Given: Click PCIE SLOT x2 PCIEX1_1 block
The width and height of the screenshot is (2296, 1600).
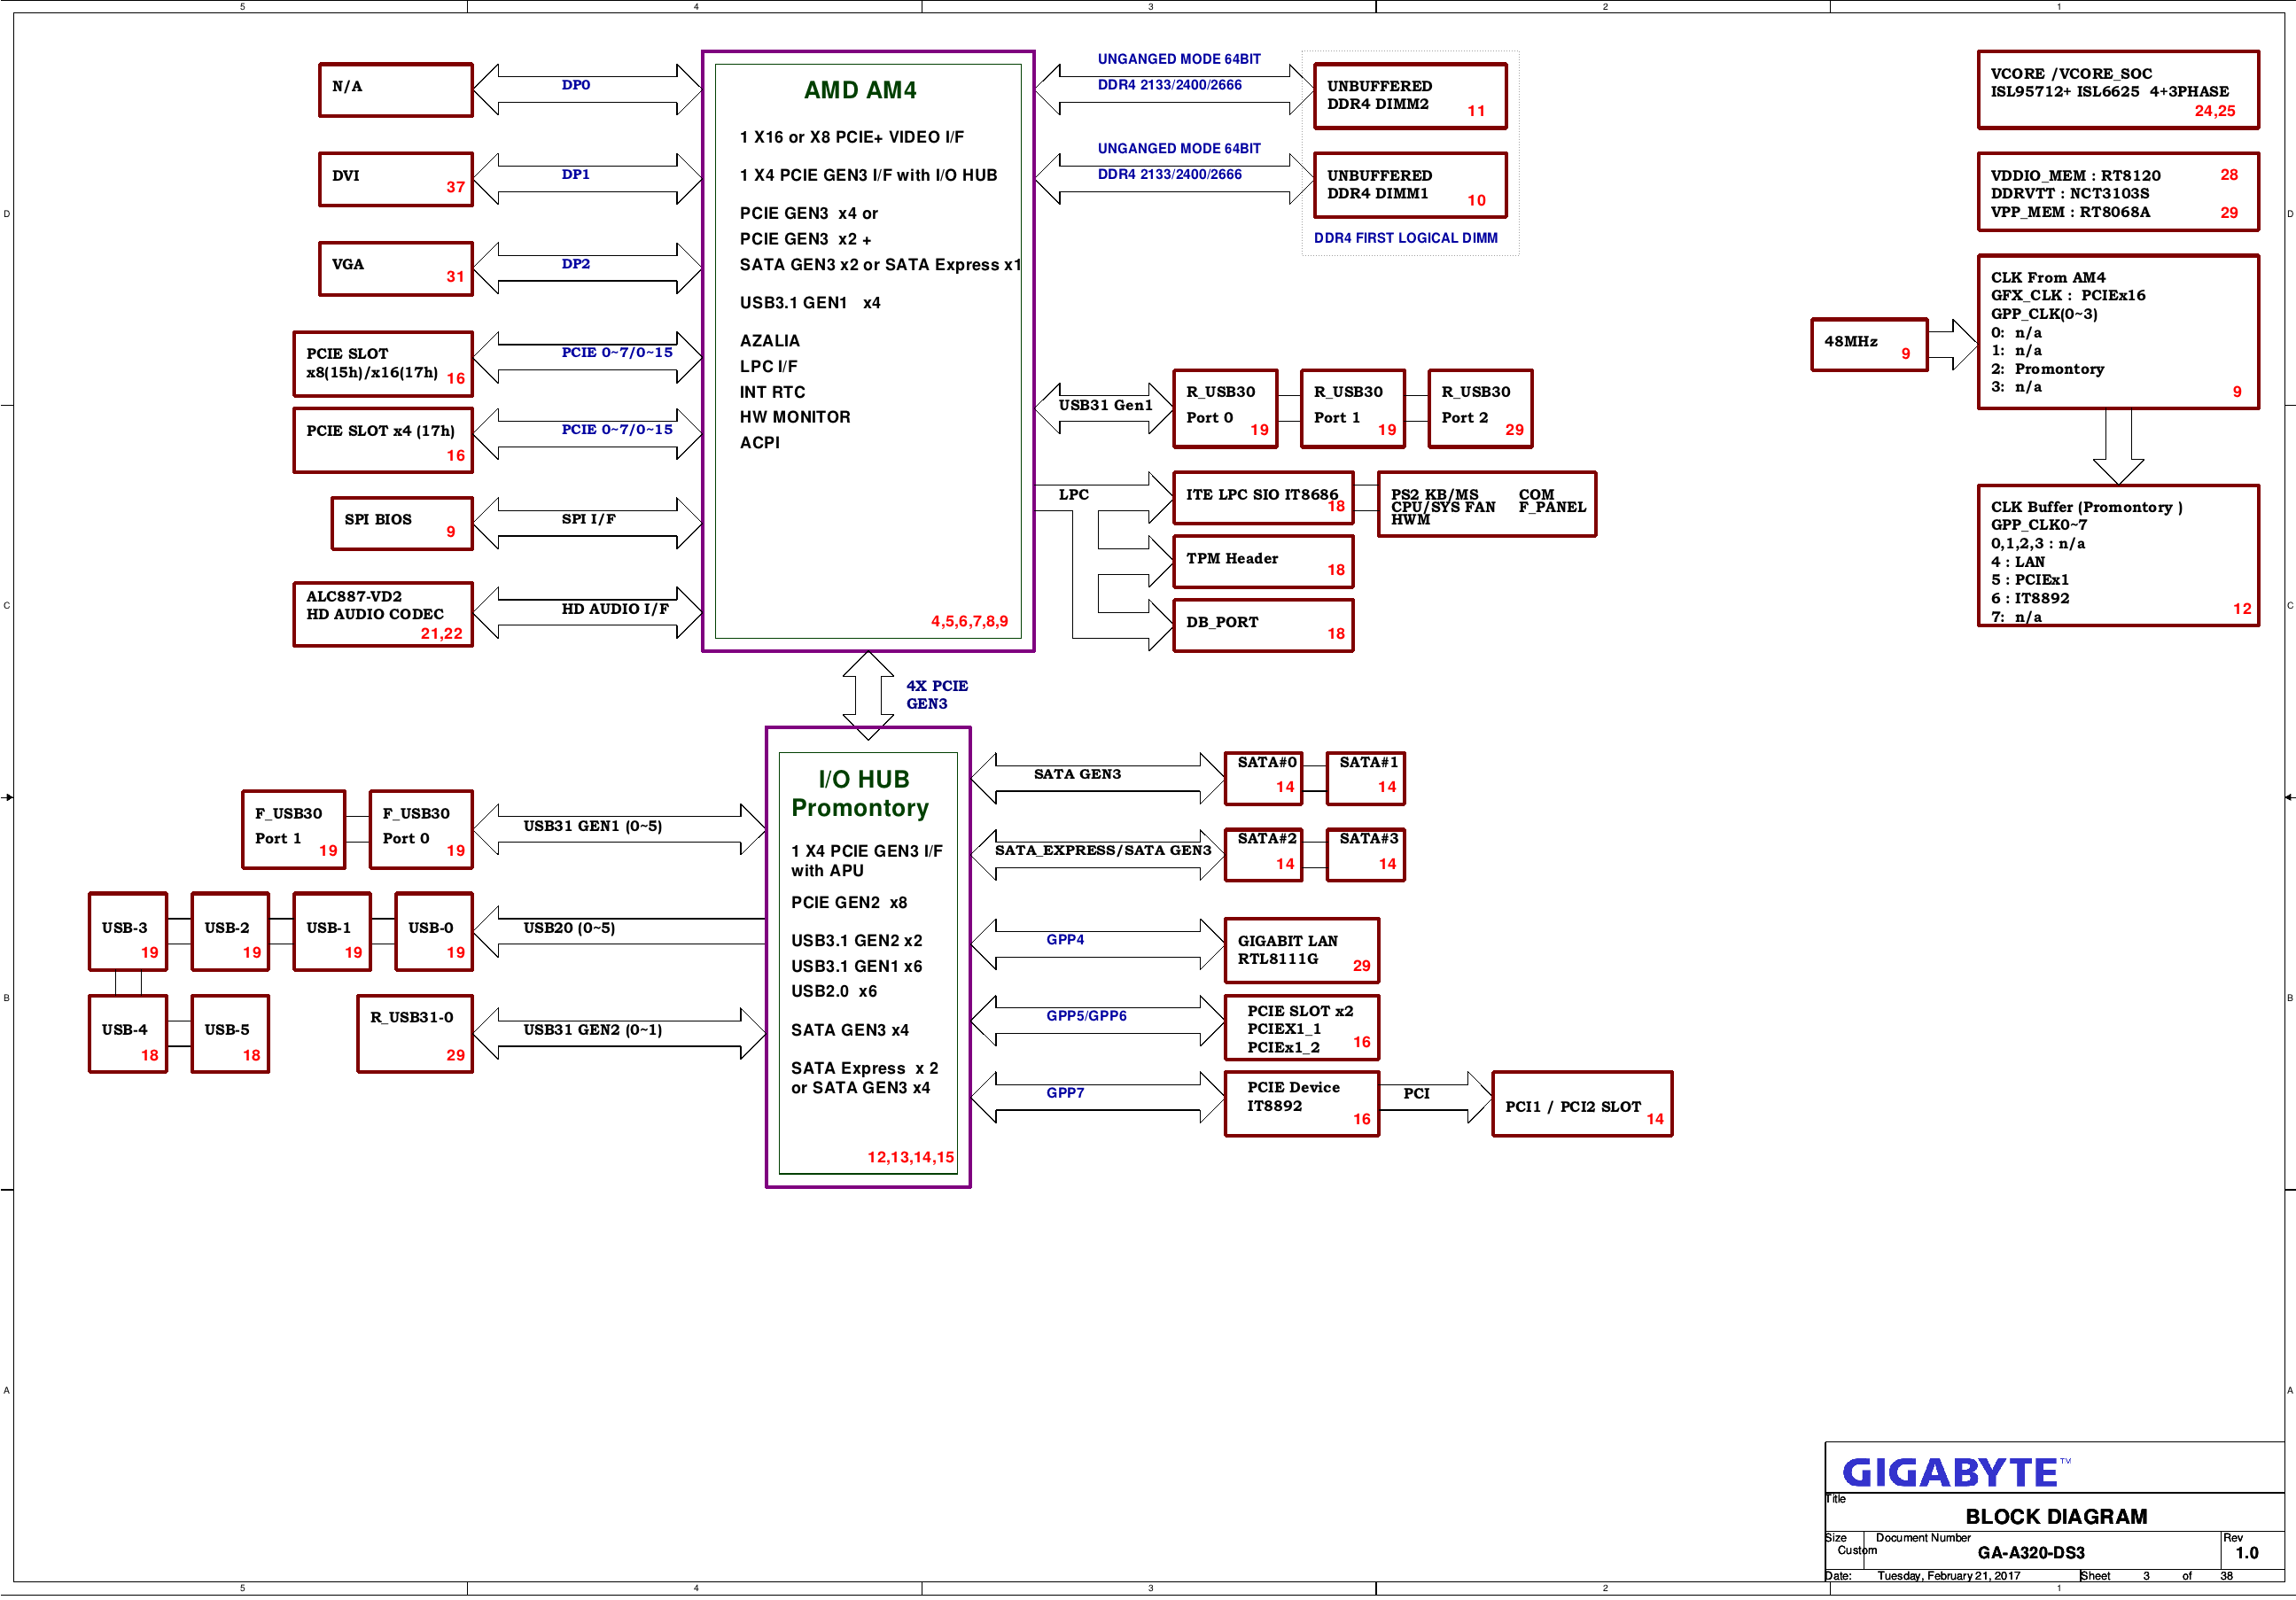Looking at the screenshot, I should (1302, 1027).
